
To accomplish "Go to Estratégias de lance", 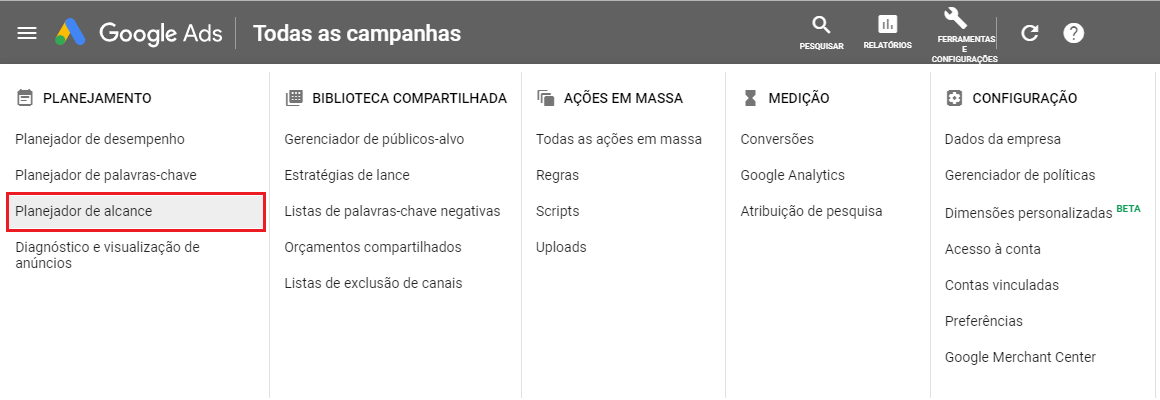I will point(347,175).
